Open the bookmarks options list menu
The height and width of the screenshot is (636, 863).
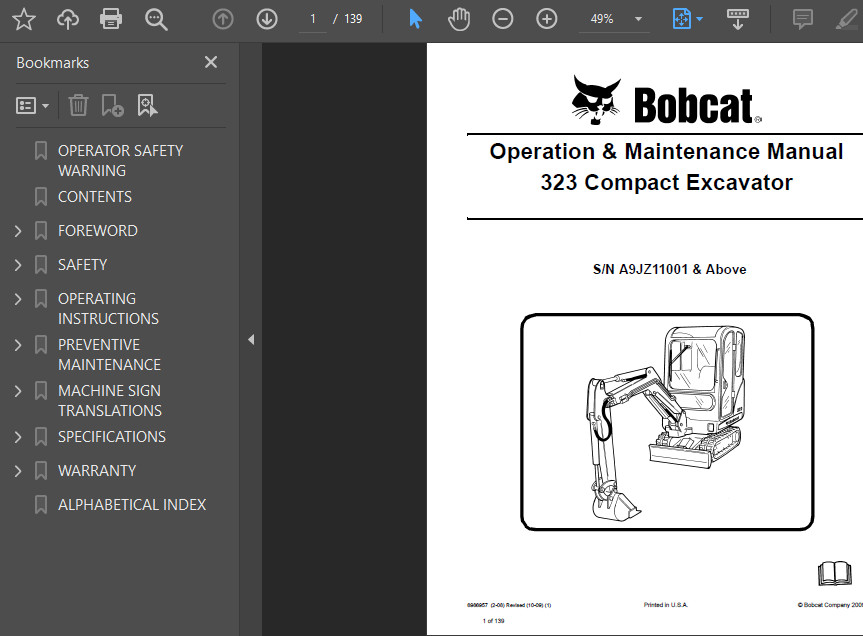pos(32,105)
